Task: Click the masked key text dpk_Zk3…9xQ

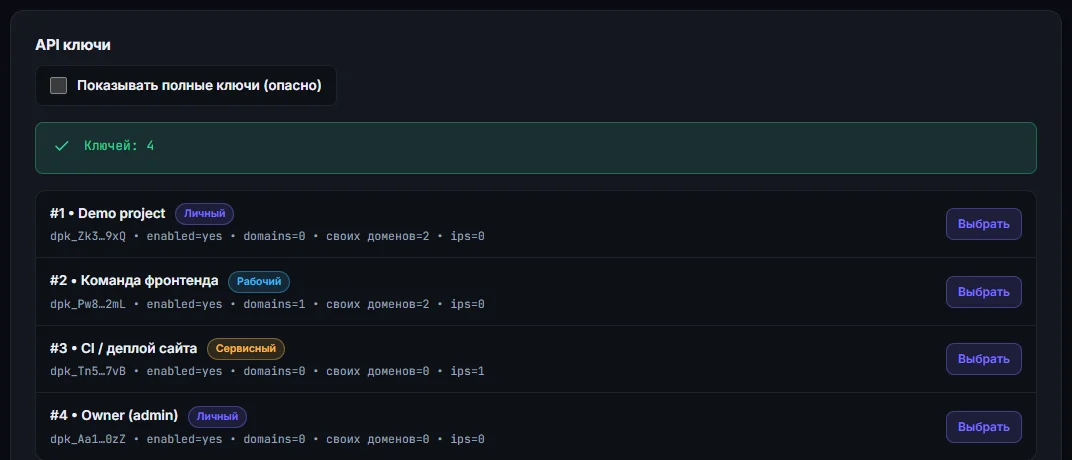Action: click(88, 236)
